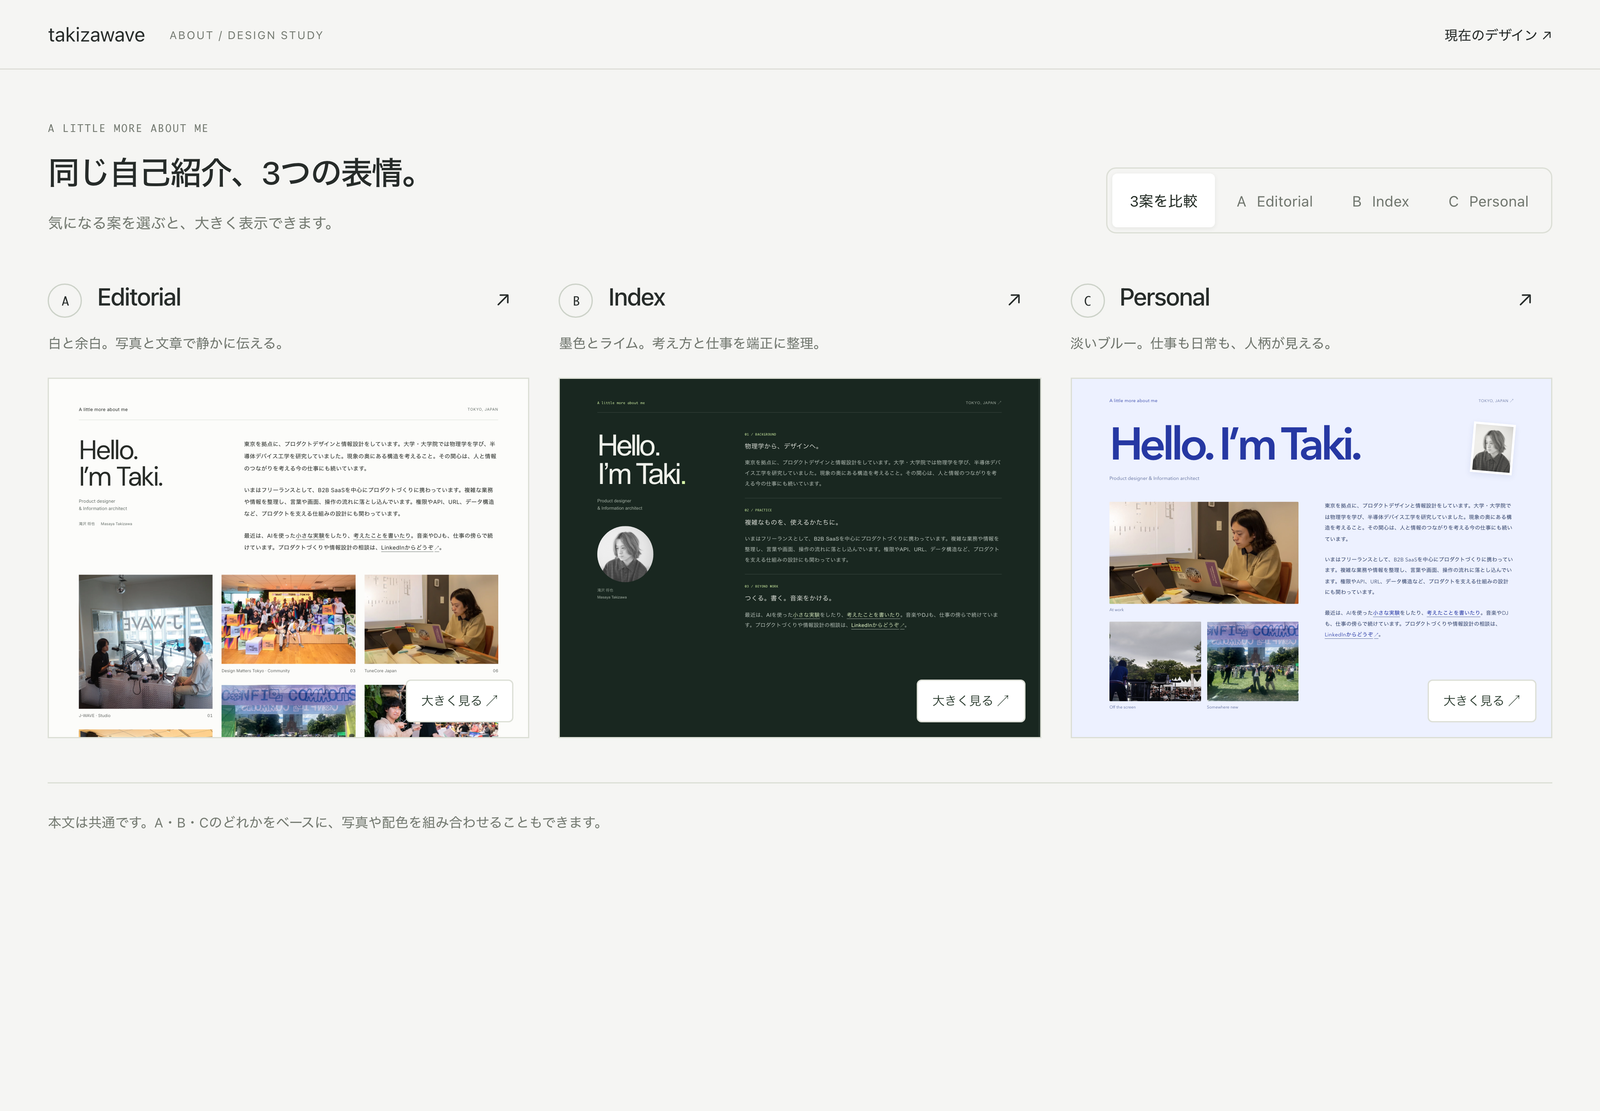1600x1111 pixels.
Task: Open the Personal heading link
Action: pos(1164,298)
